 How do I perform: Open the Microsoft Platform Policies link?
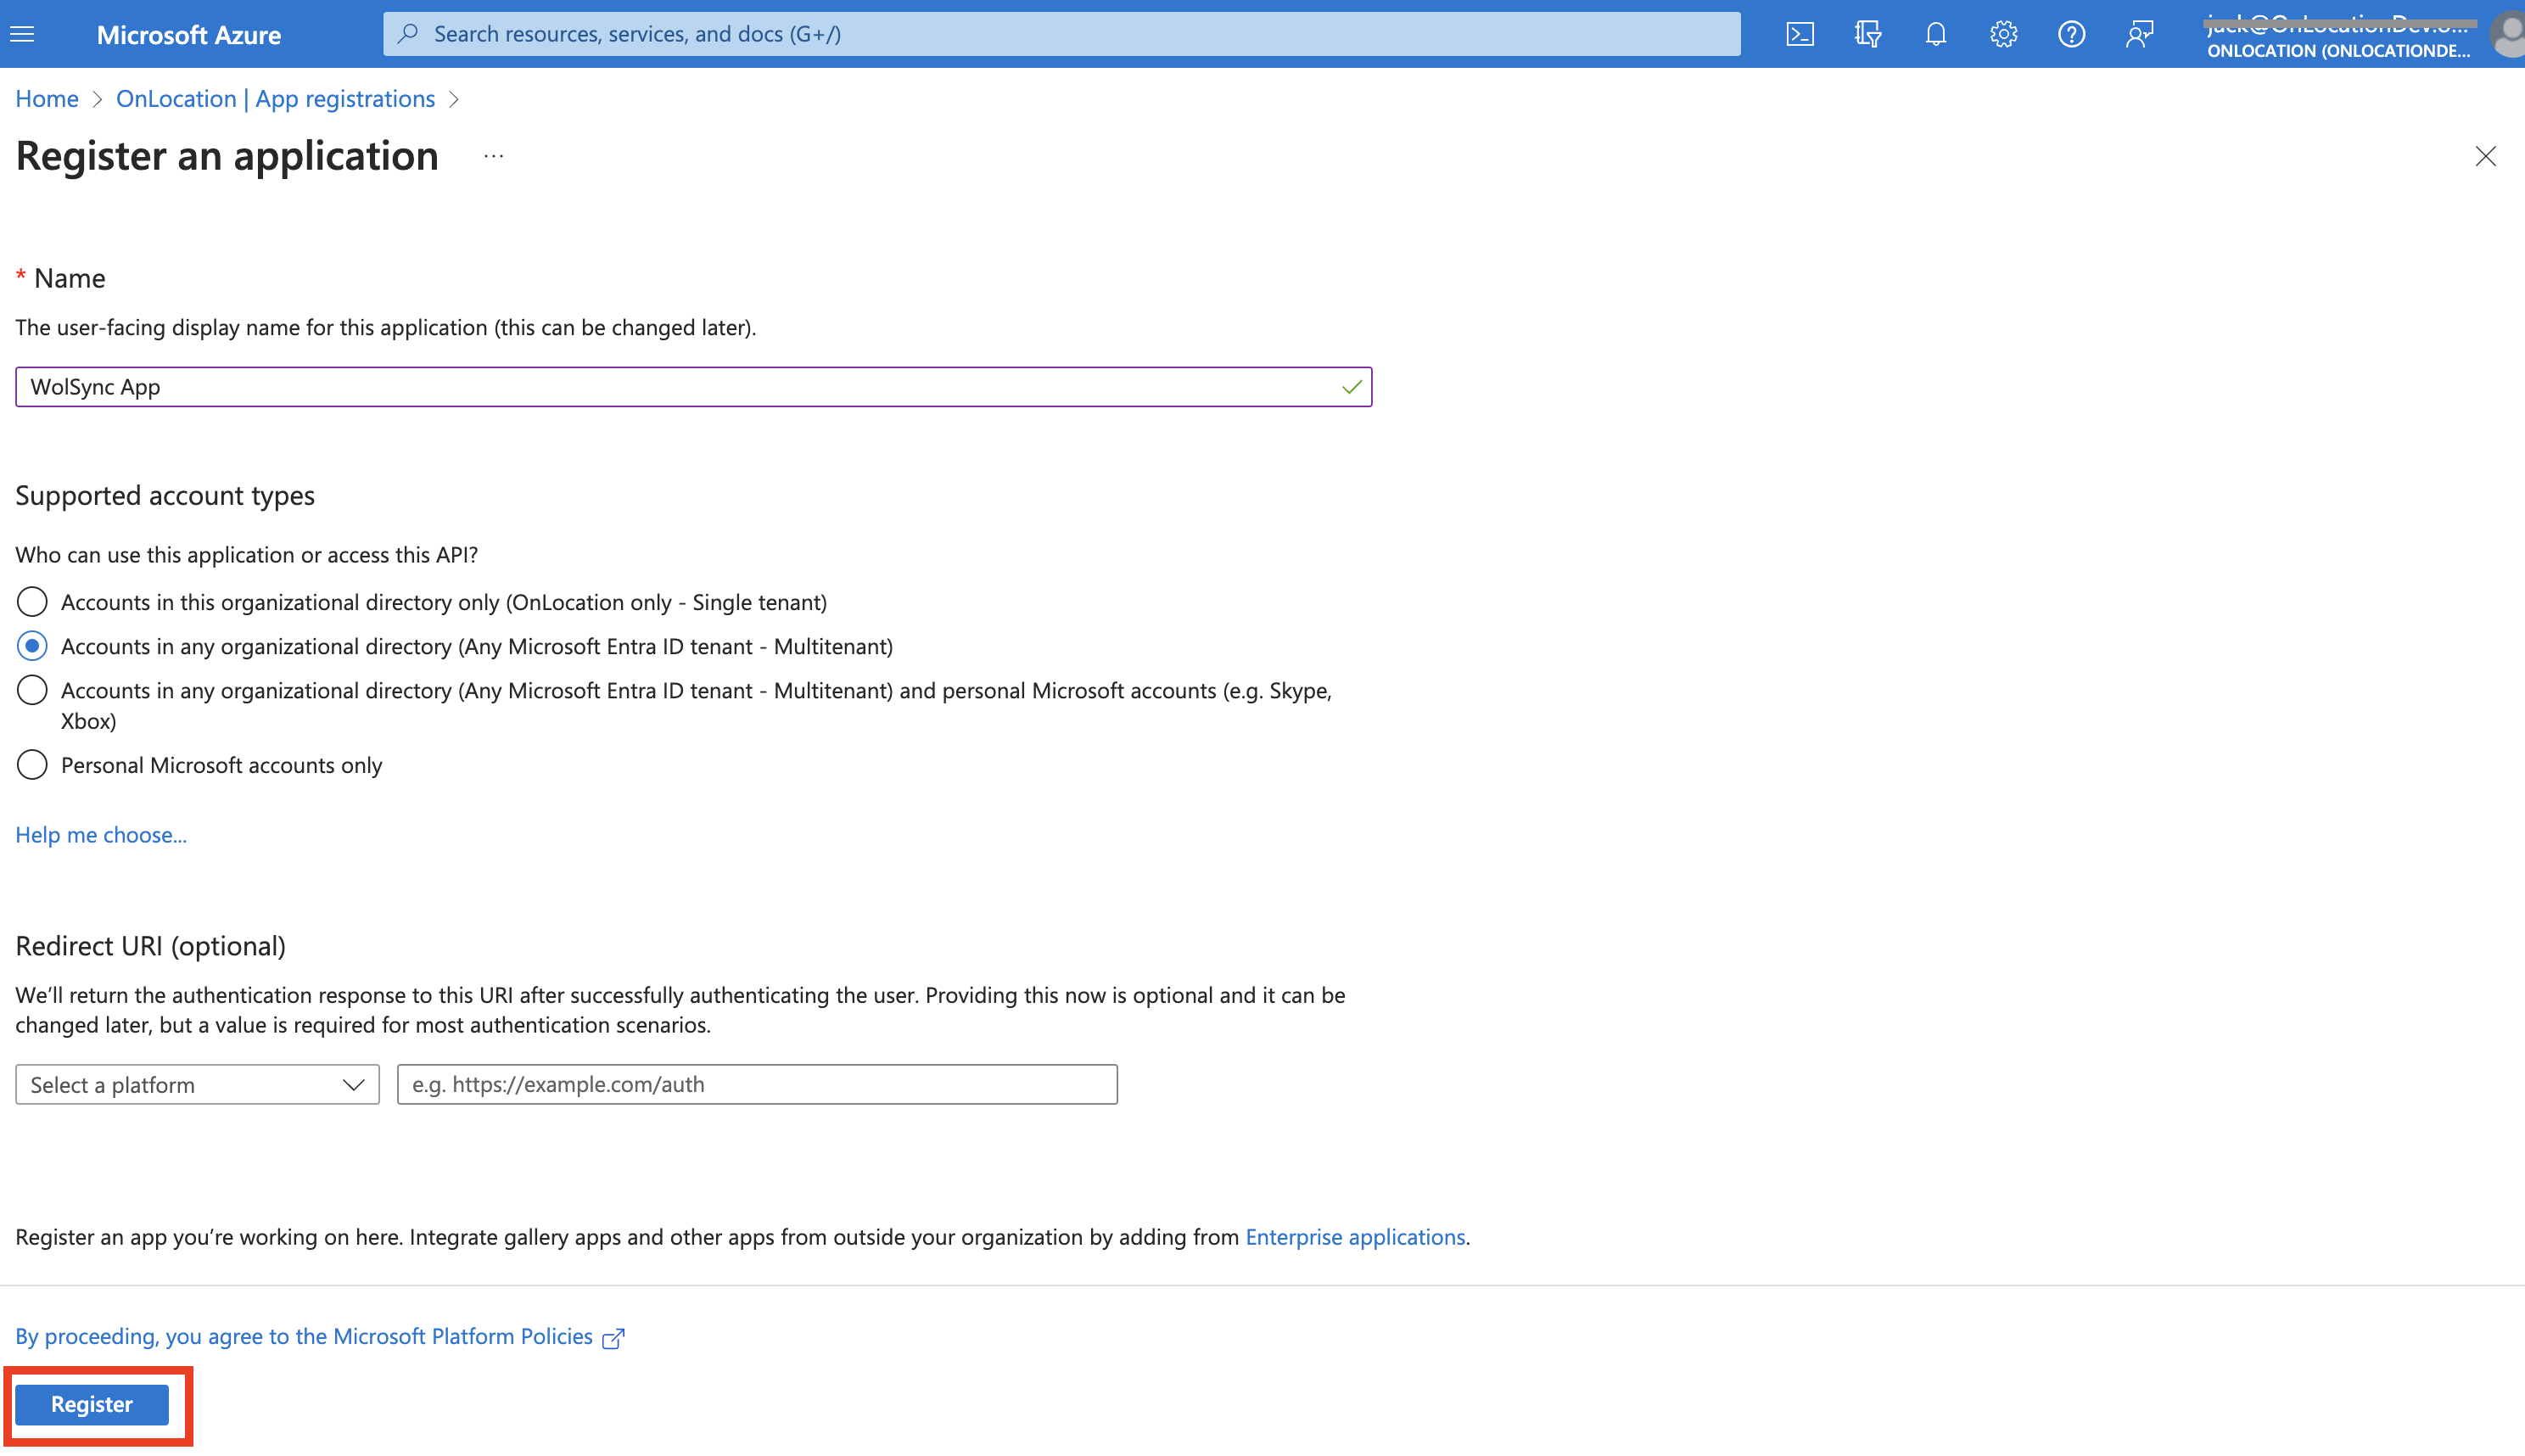(x=304, y=1337)
